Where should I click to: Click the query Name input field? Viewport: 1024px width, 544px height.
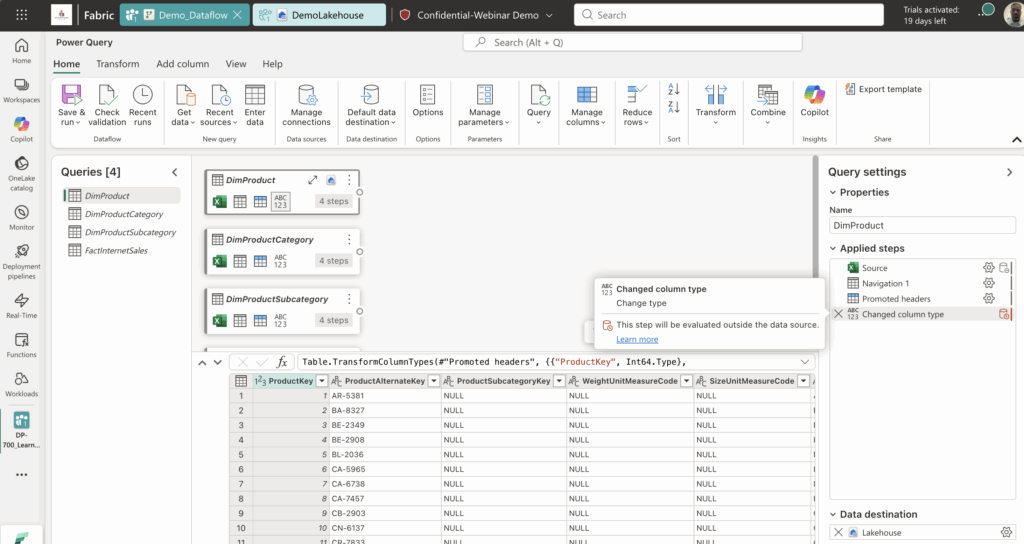[922, 225]
